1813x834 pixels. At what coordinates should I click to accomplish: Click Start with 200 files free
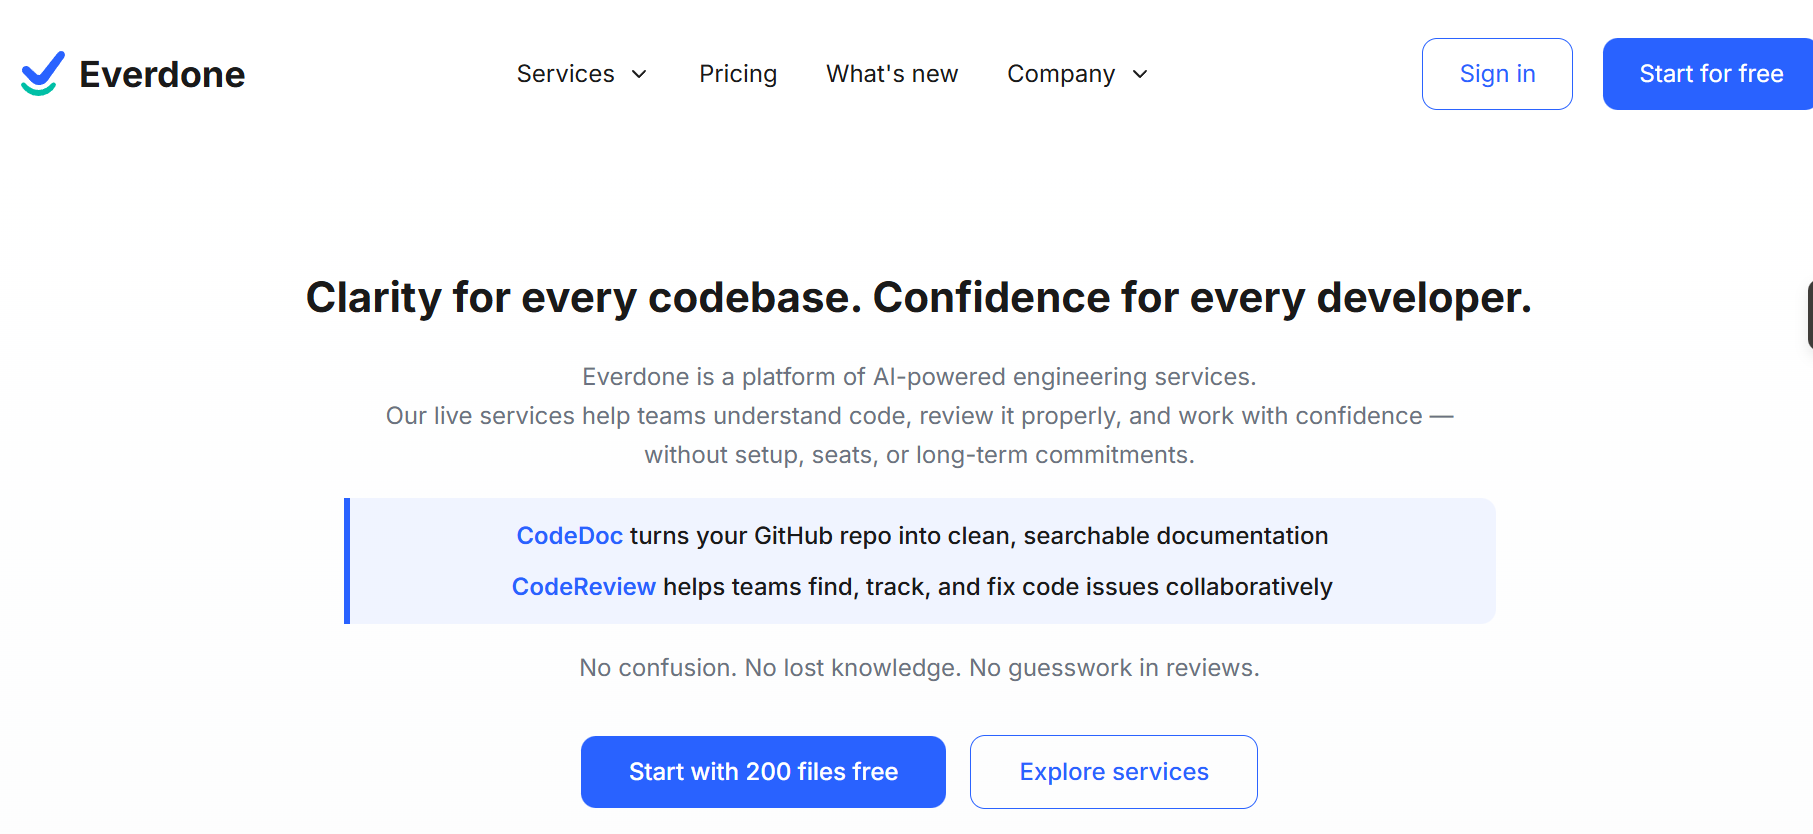[x=763, y=771]
